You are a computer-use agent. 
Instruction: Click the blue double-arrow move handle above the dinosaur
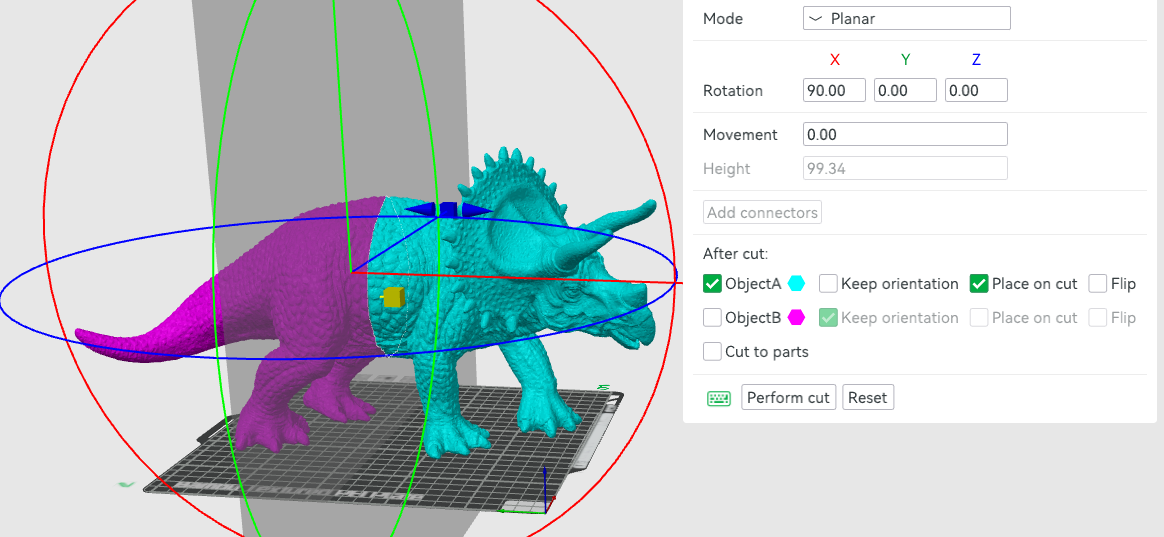(448, 209)
